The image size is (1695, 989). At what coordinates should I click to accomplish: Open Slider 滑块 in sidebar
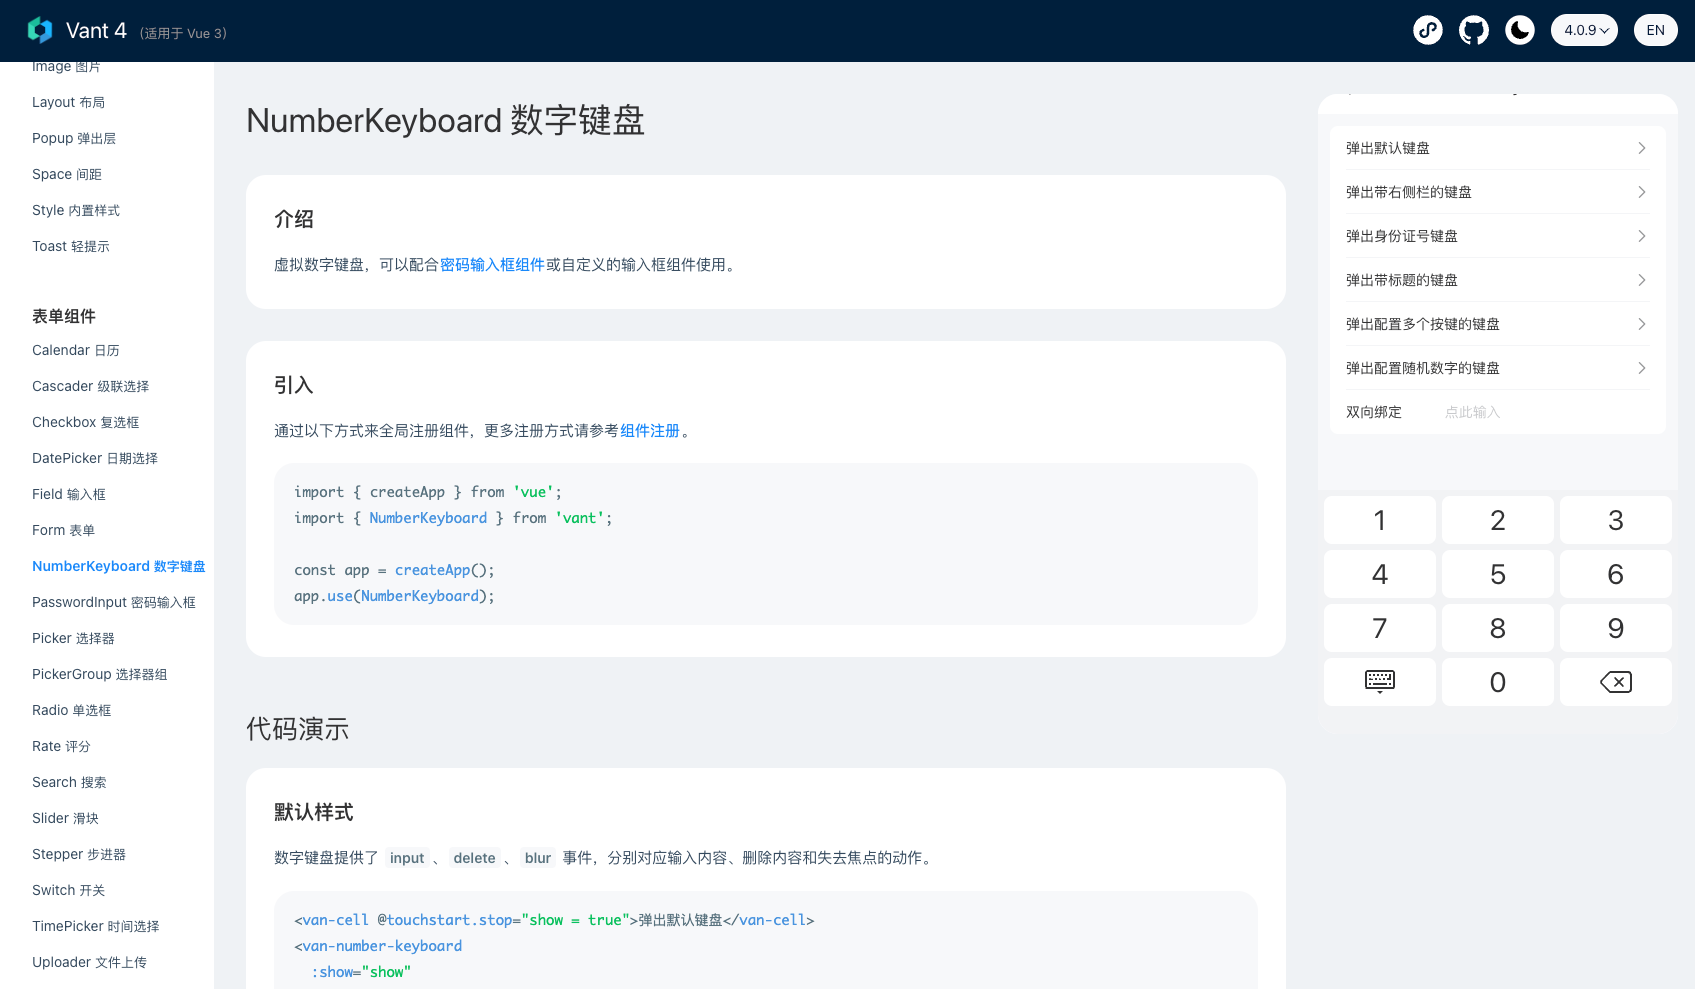coord(65,818)
